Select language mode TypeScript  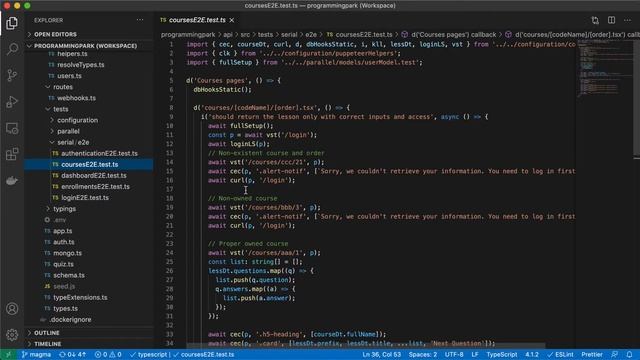pos(502,355)
